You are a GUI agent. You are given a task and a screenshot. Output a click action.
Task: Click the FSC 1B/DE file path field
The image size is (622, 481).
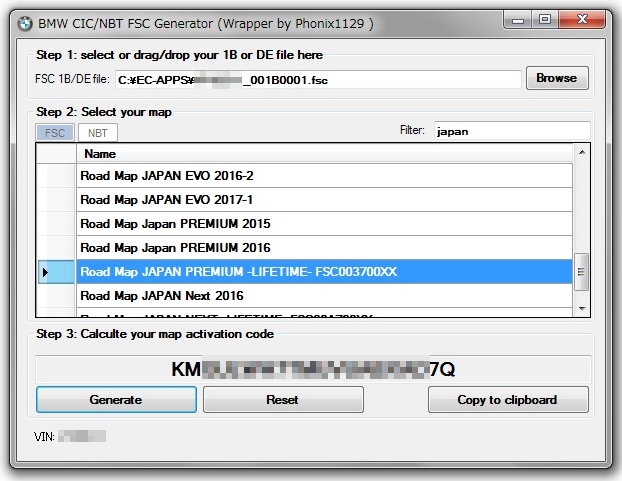click(x=318, y=80)
